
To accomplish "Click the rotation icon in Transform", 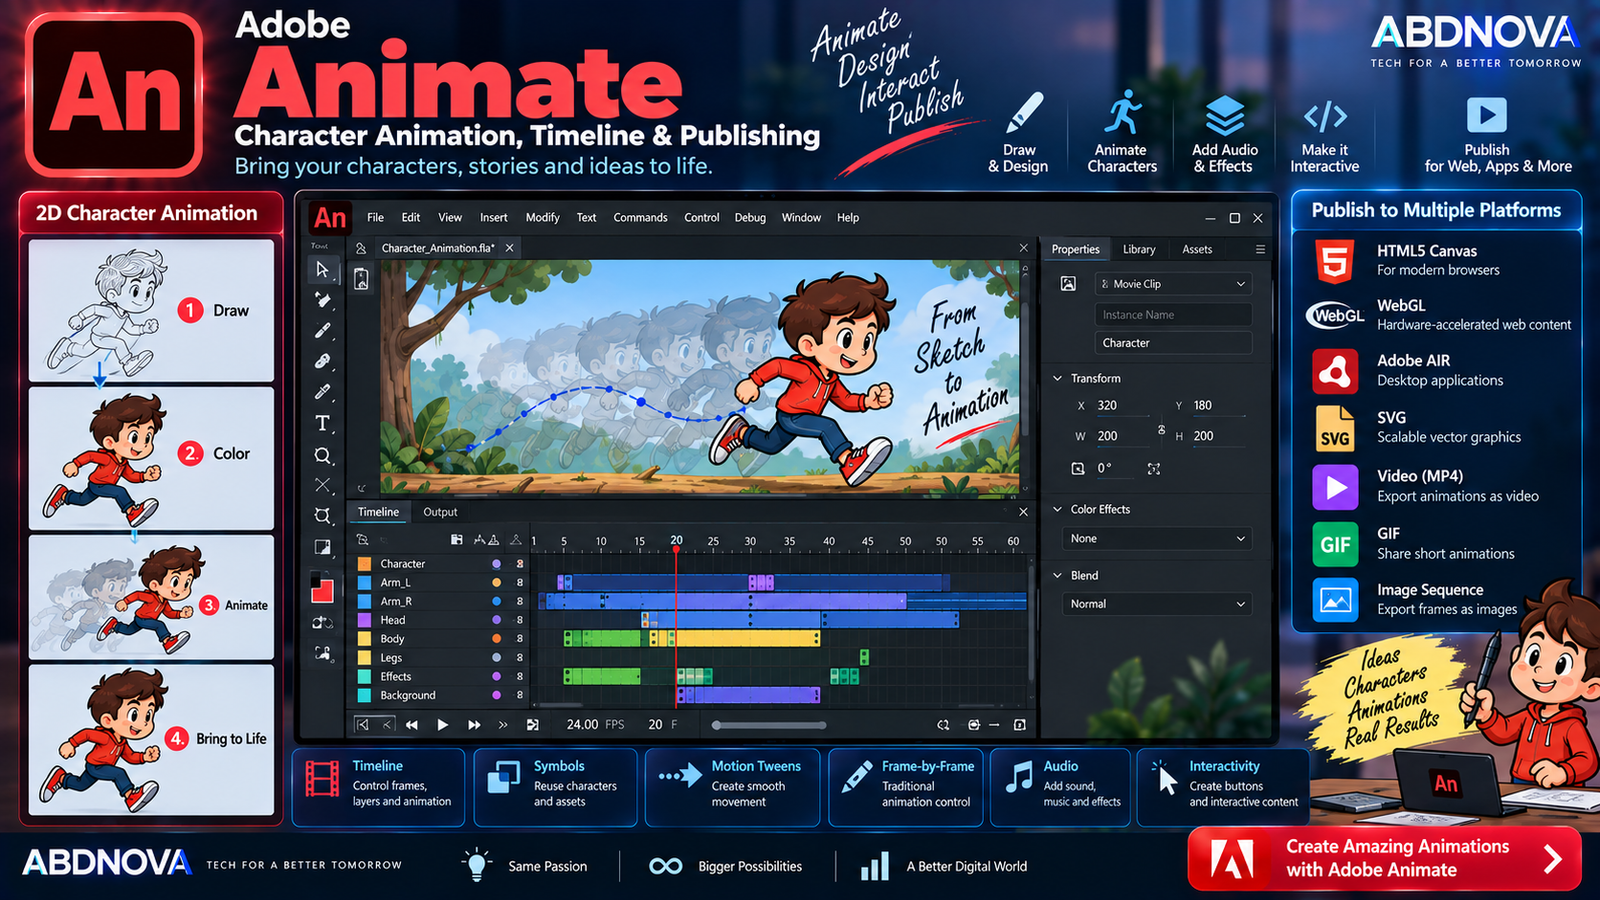I will point(1077,468).
